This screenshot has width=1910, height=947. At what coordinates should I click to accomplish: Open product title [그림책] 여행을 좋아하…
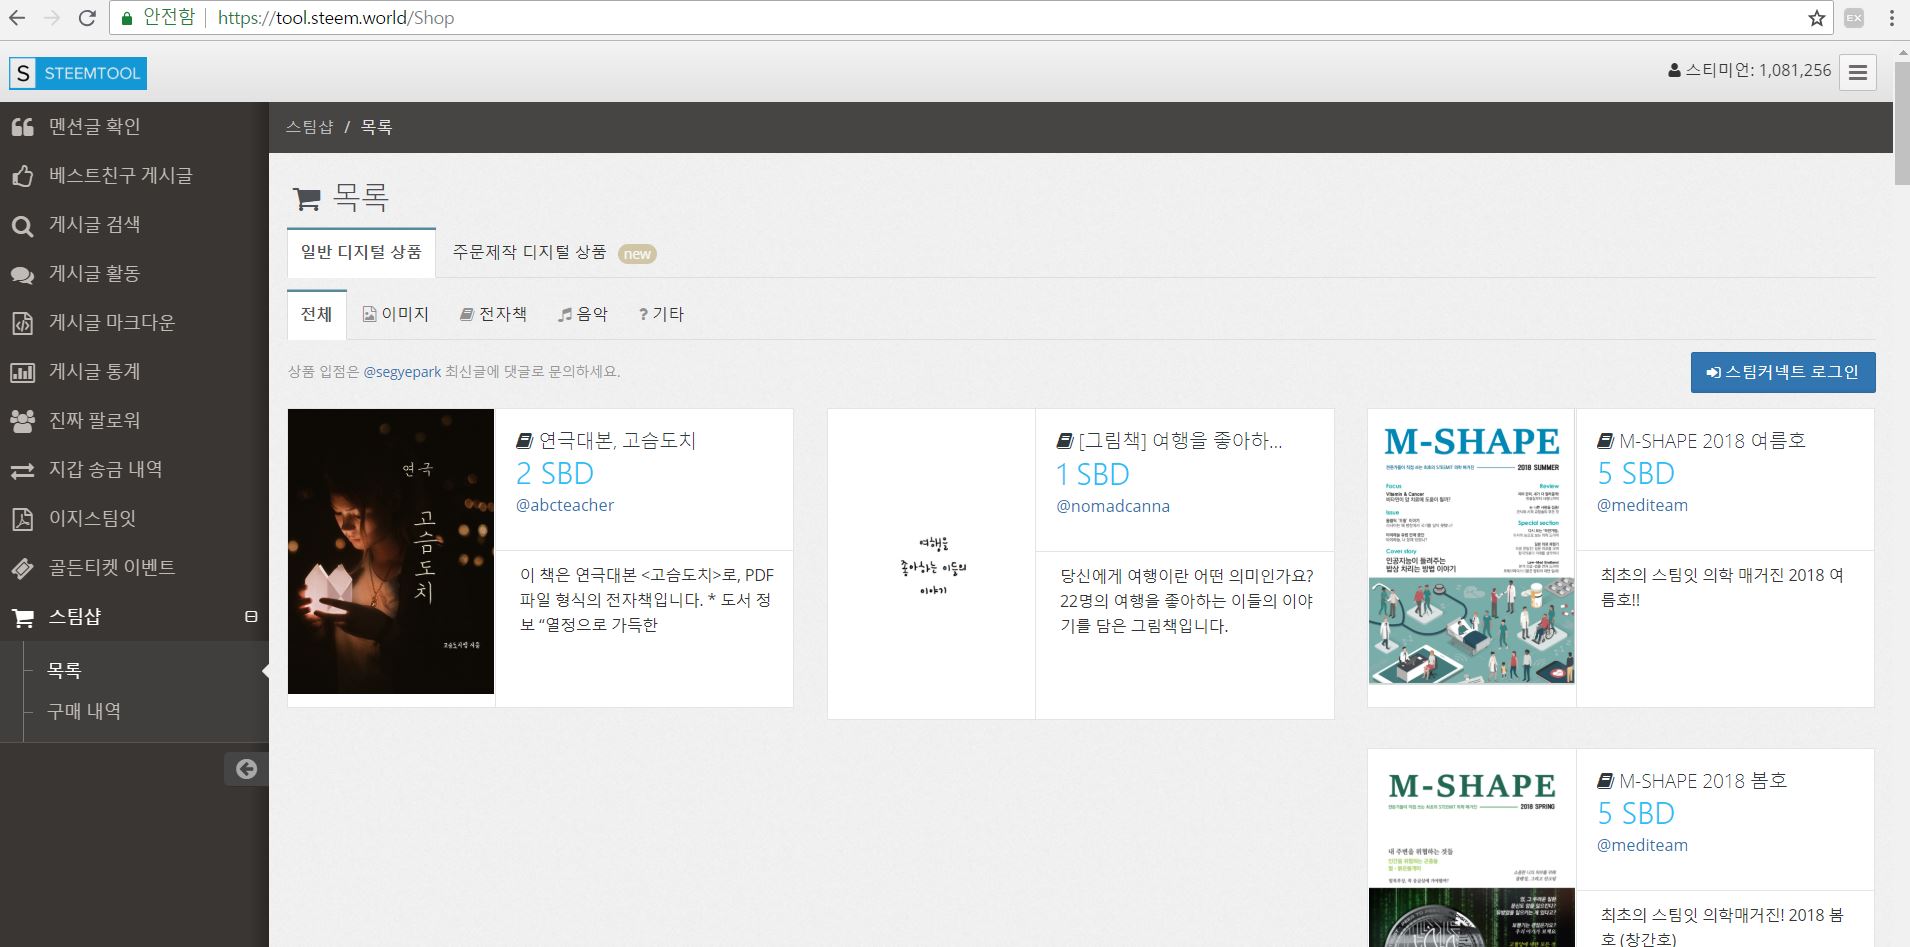click(1180, 441)
